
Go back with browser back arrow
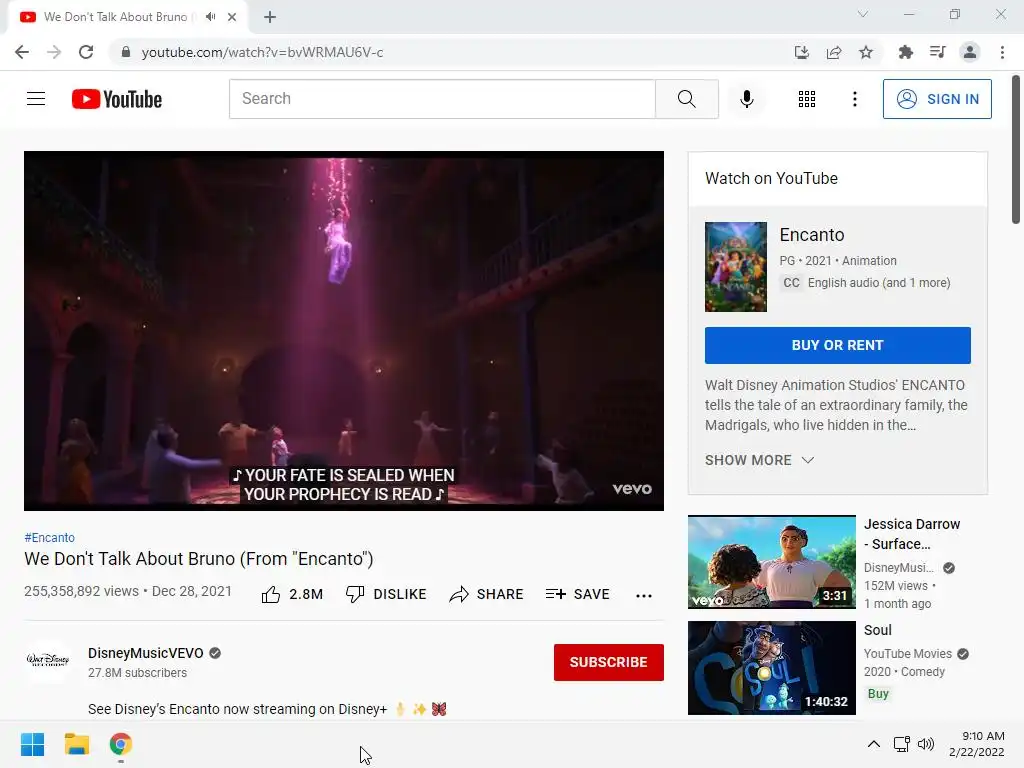point(22,52)
